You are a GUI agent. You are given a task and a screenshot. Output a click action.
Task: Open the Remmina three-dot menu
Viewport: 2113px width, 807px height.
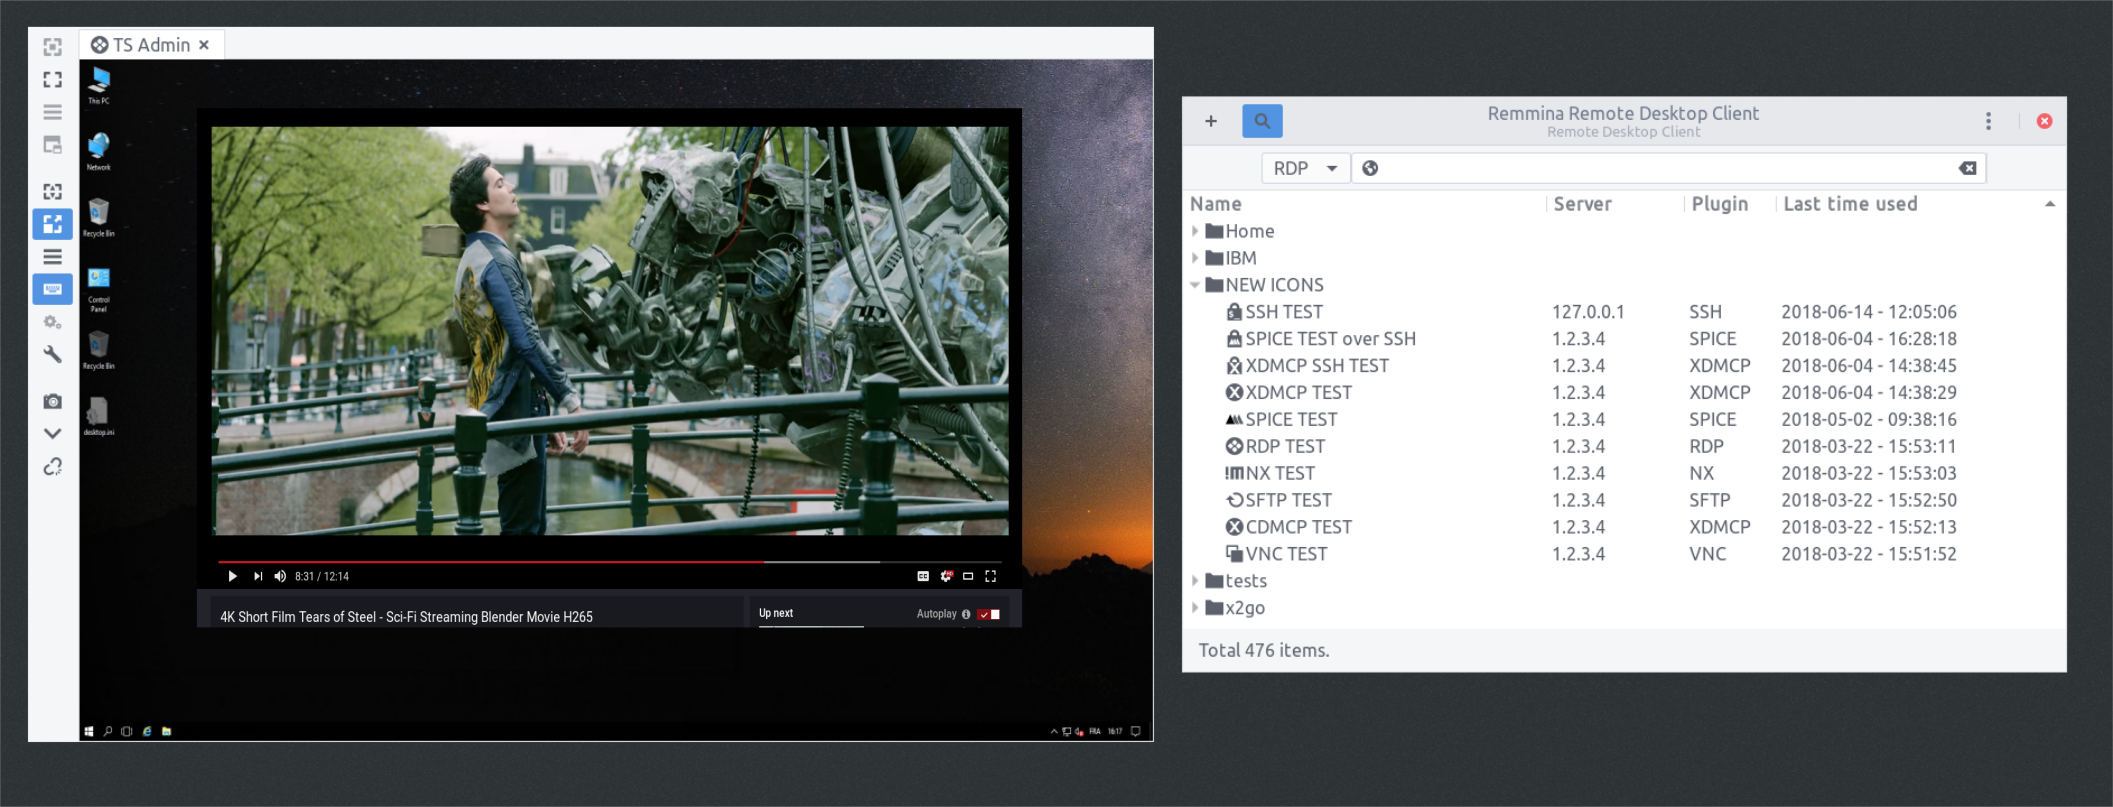click(x=1988, y=121)
